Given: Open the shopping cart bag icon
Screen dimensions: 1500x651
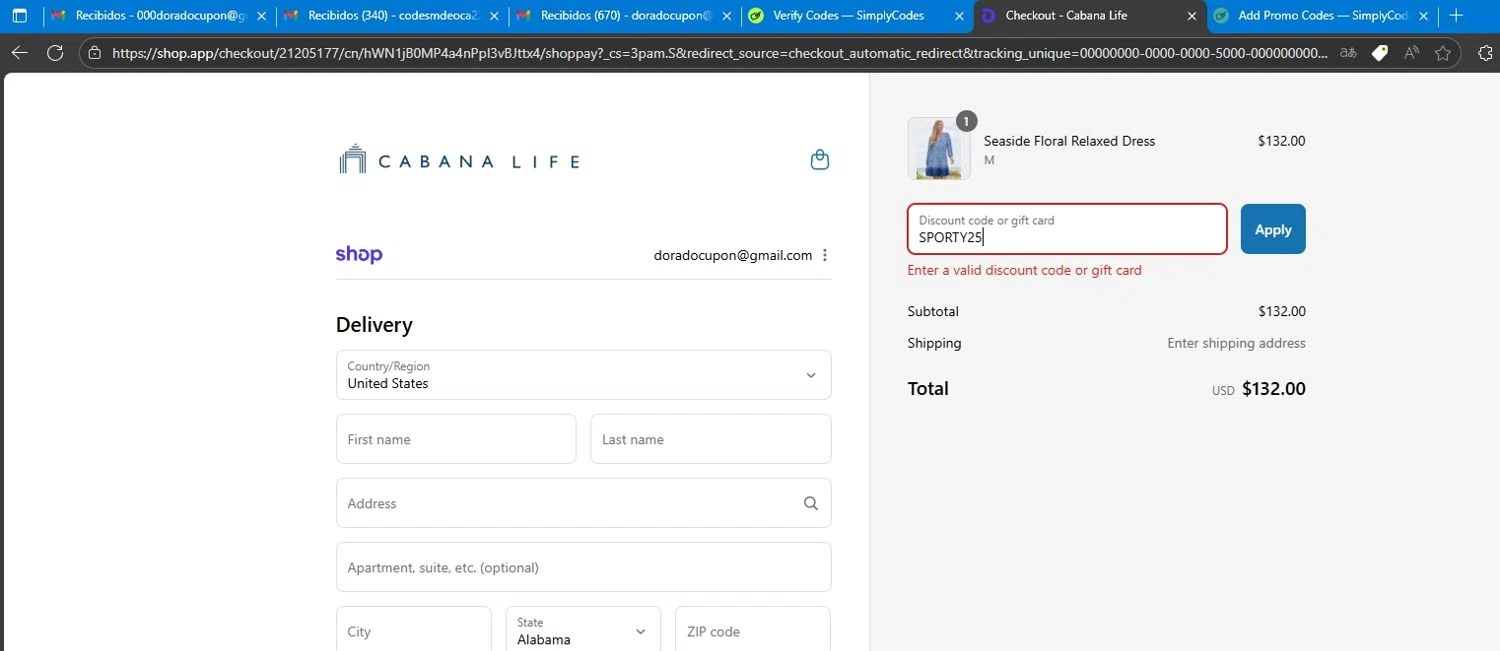Looking at the screenshot, I should point(819,160).
